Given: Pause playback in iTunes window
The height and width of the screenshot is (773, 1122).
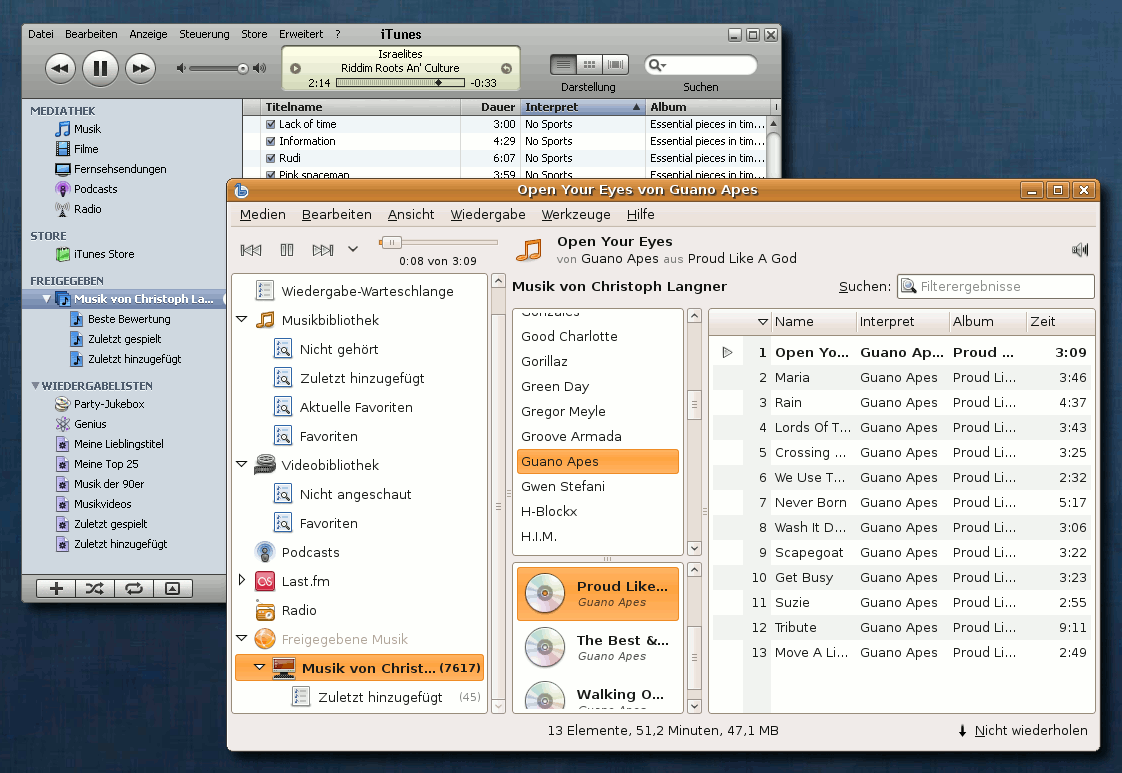Looking at the screenshot, I should (x=100, y=69).
